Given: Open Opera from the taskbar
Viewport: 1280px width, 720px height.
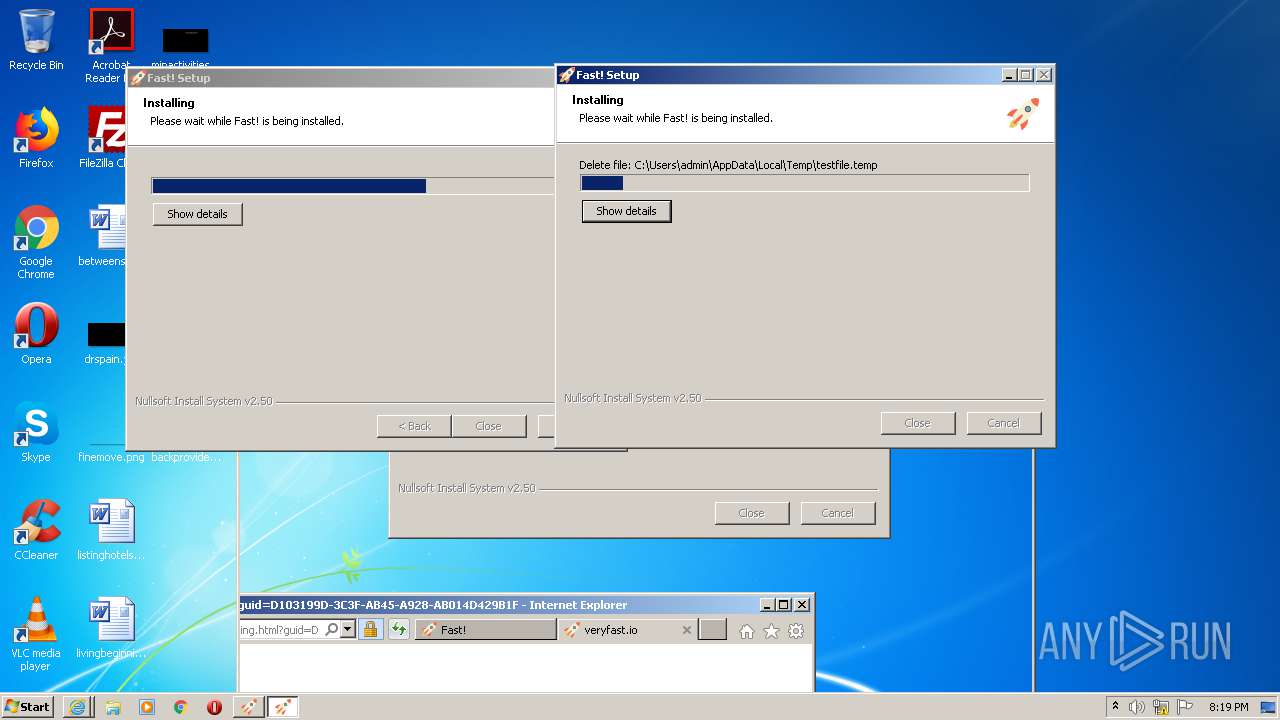Looking at the screenshot, I should [214, 707].
